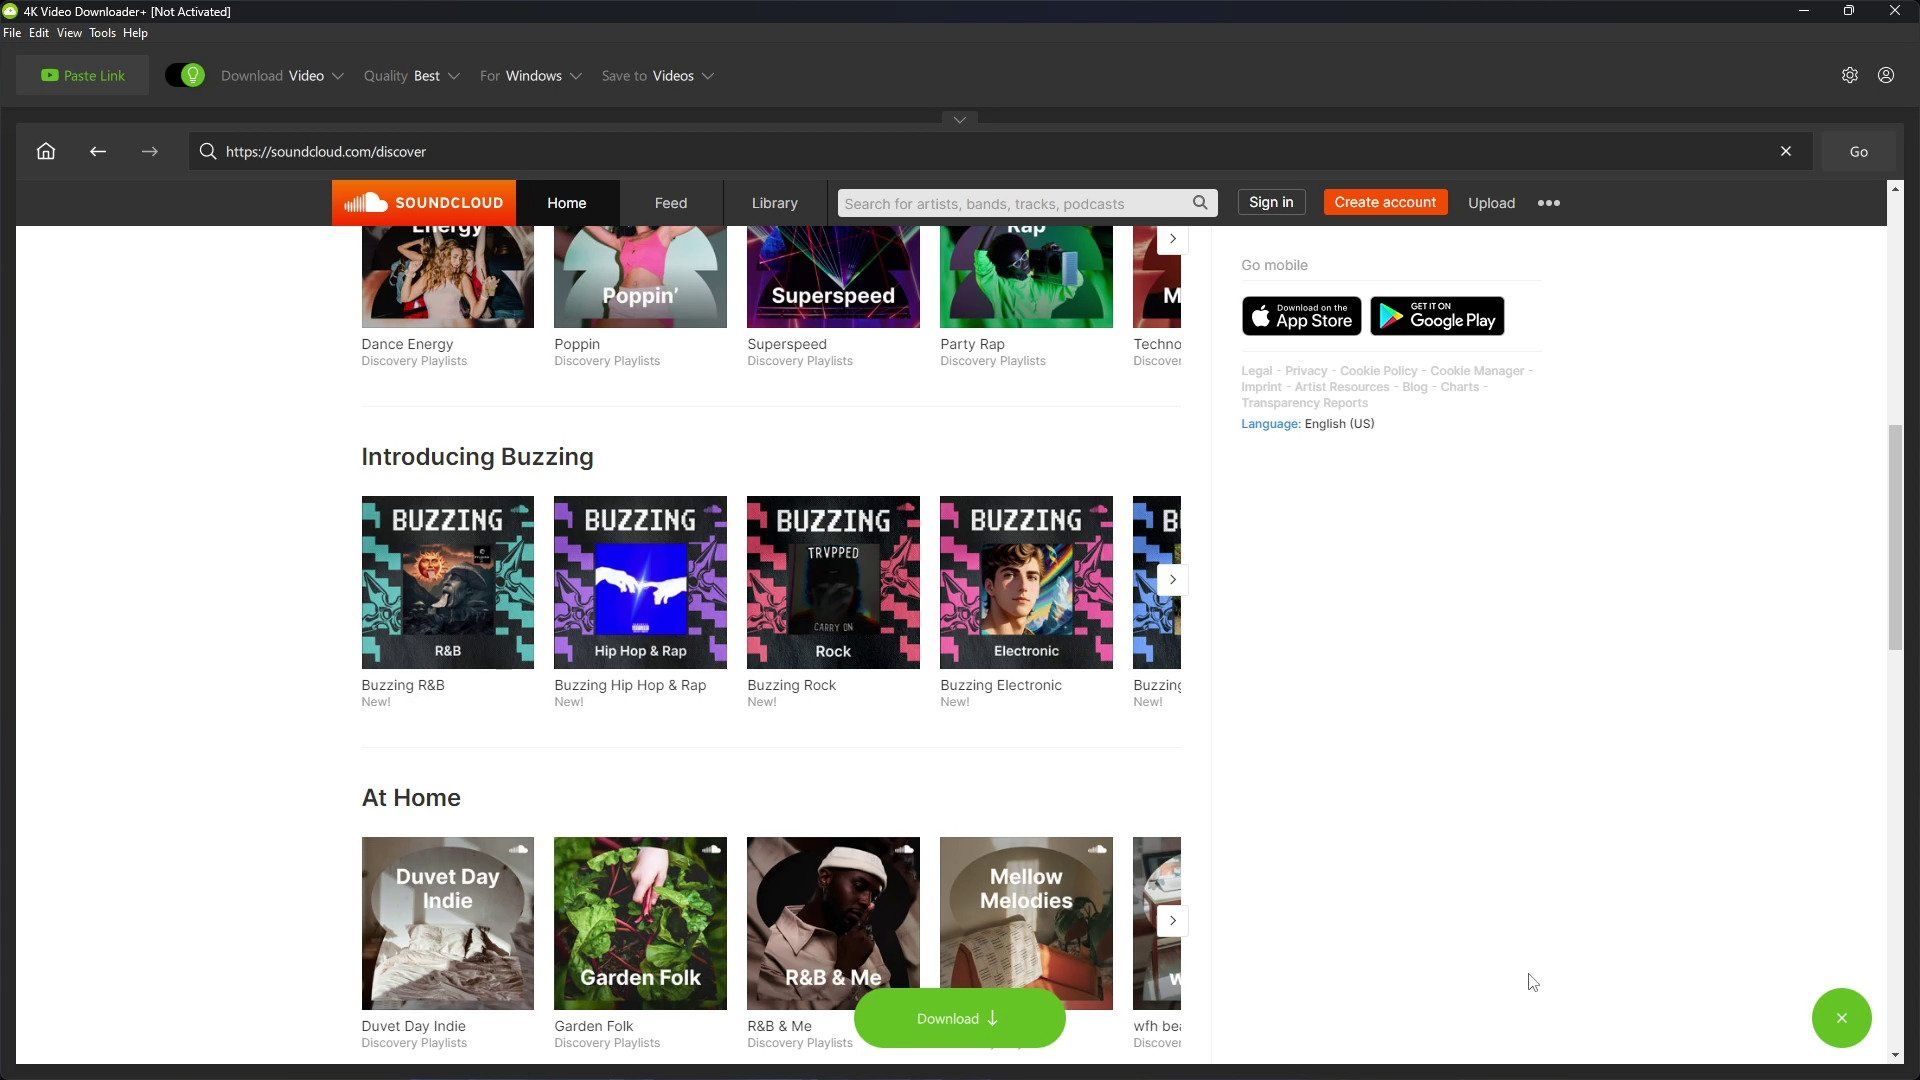Select the SoundCloud Feed tab
Screen dimensions: 1920x1080
click(671, 203)
